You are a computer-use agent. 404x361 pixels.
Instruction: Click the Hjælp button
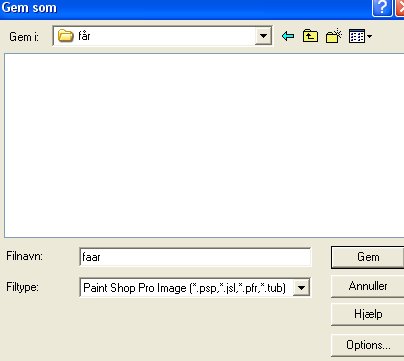click(x=368, y=314)
